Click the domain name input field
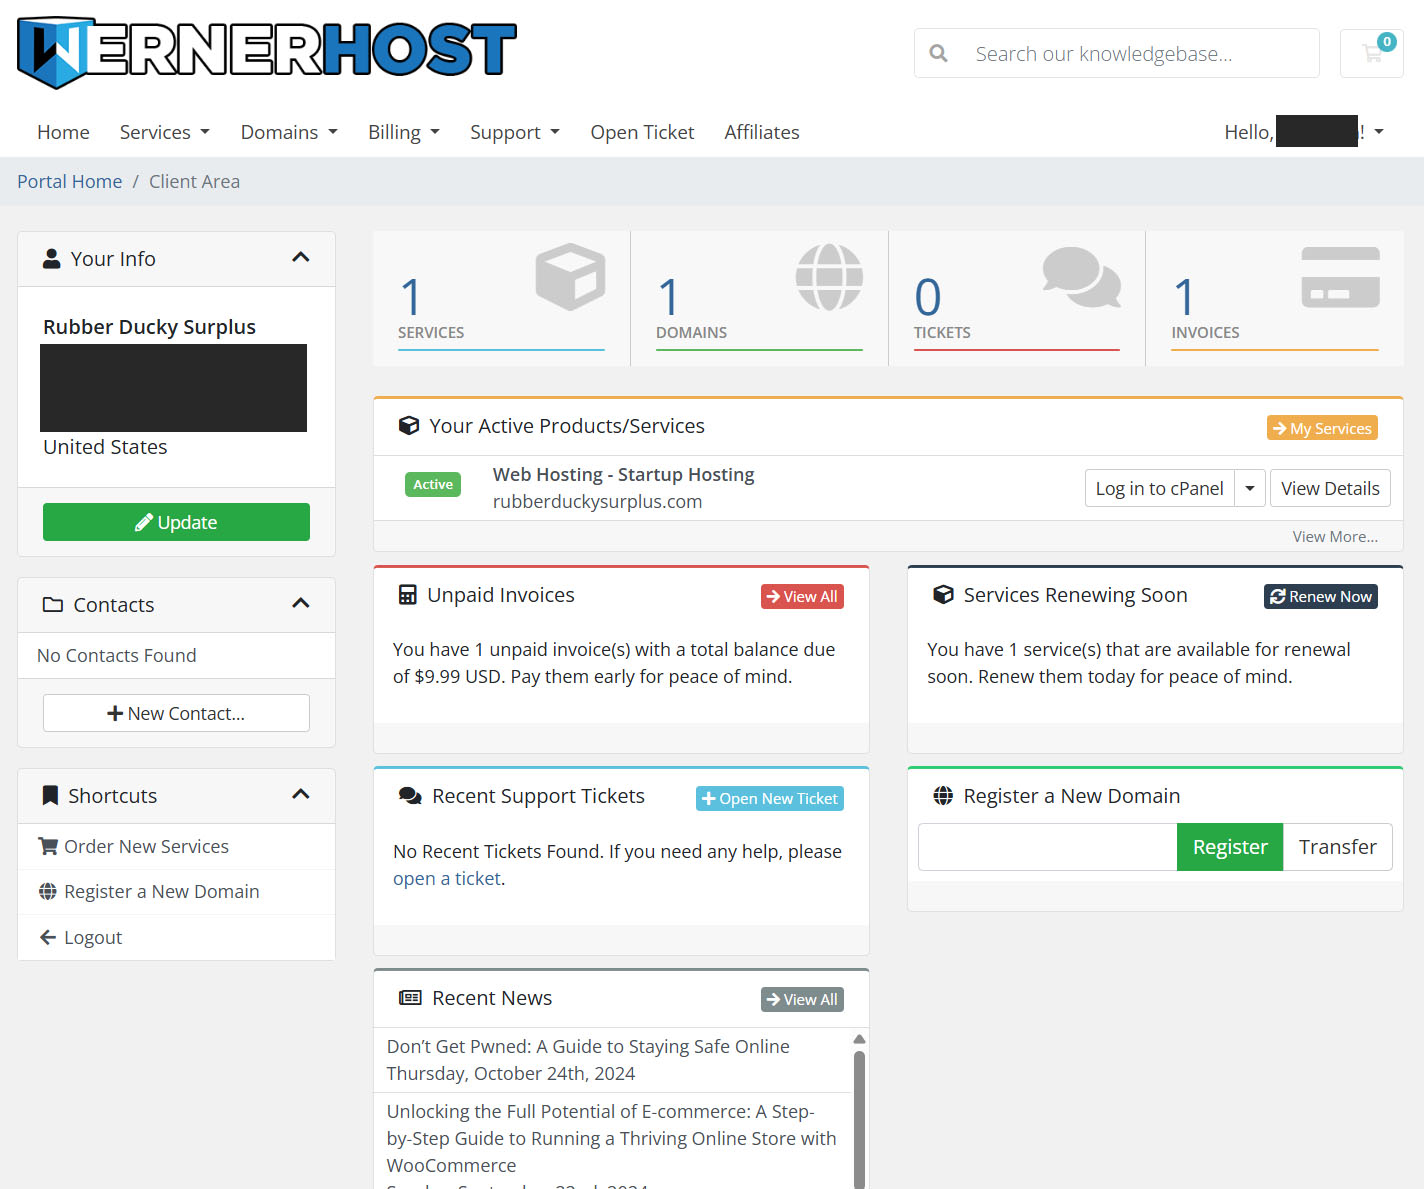1424x1189 pixels. [1048, 847]
